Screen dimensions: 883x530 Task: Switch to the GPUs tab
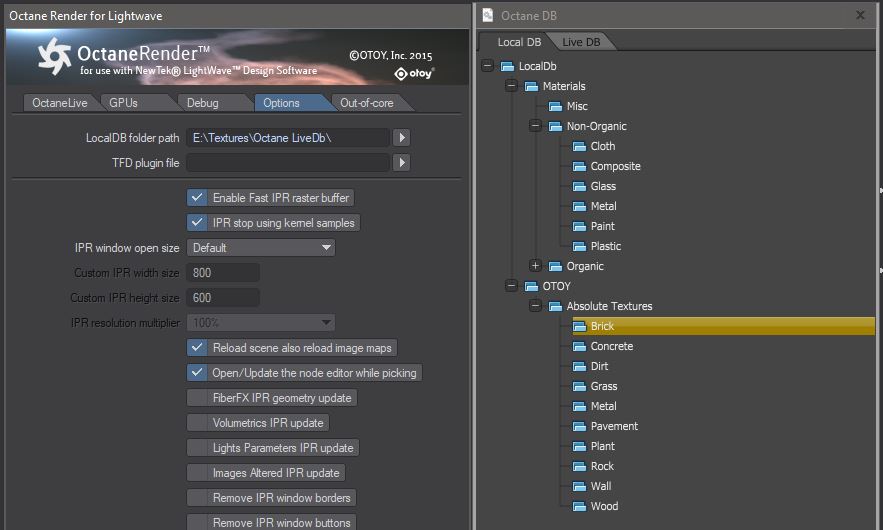tap(123, 103)
